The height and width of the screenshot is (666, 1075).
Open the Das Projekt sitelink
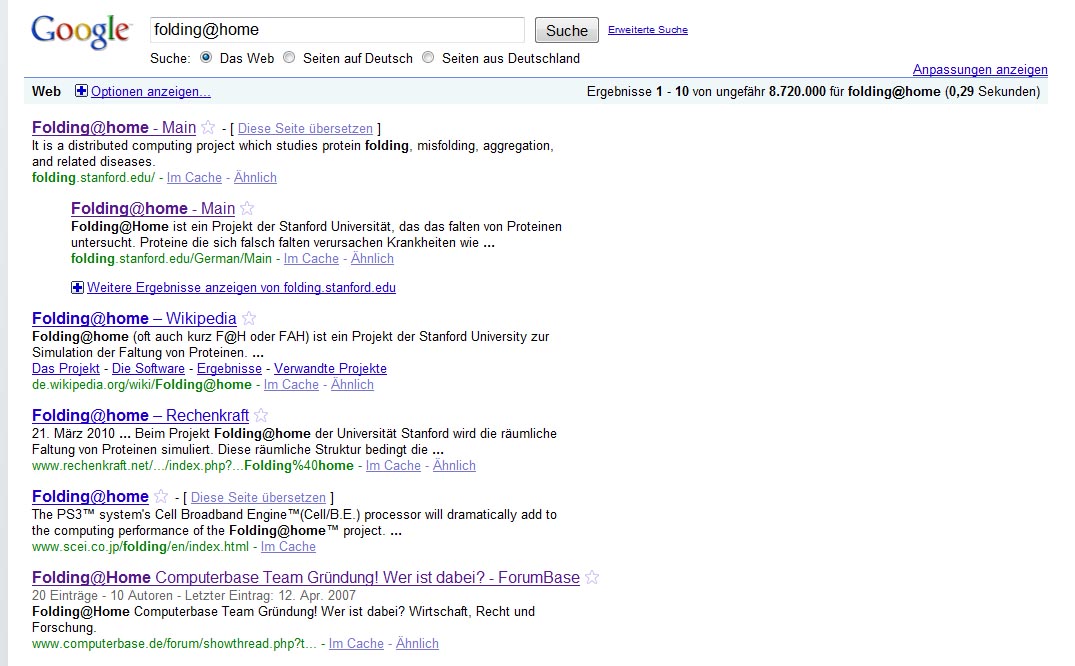pos(66,368)
